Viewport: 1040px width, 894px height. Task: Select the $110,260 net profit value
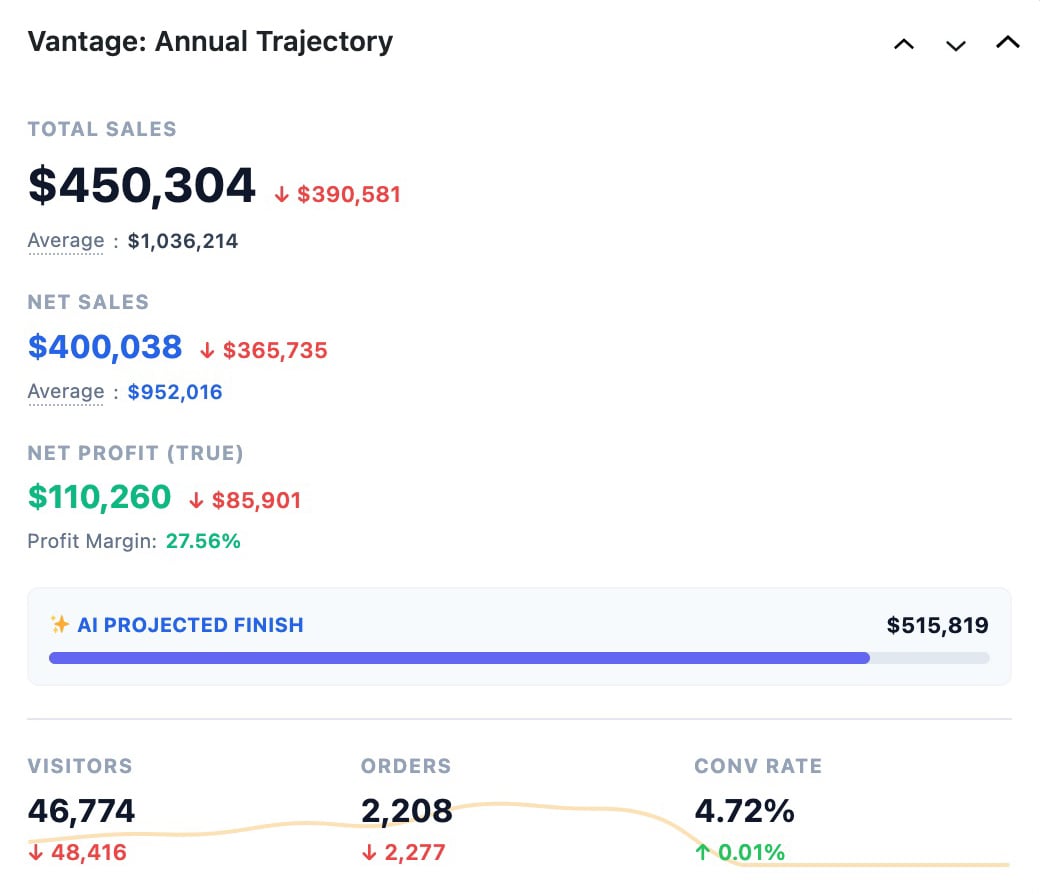(99, 497)
